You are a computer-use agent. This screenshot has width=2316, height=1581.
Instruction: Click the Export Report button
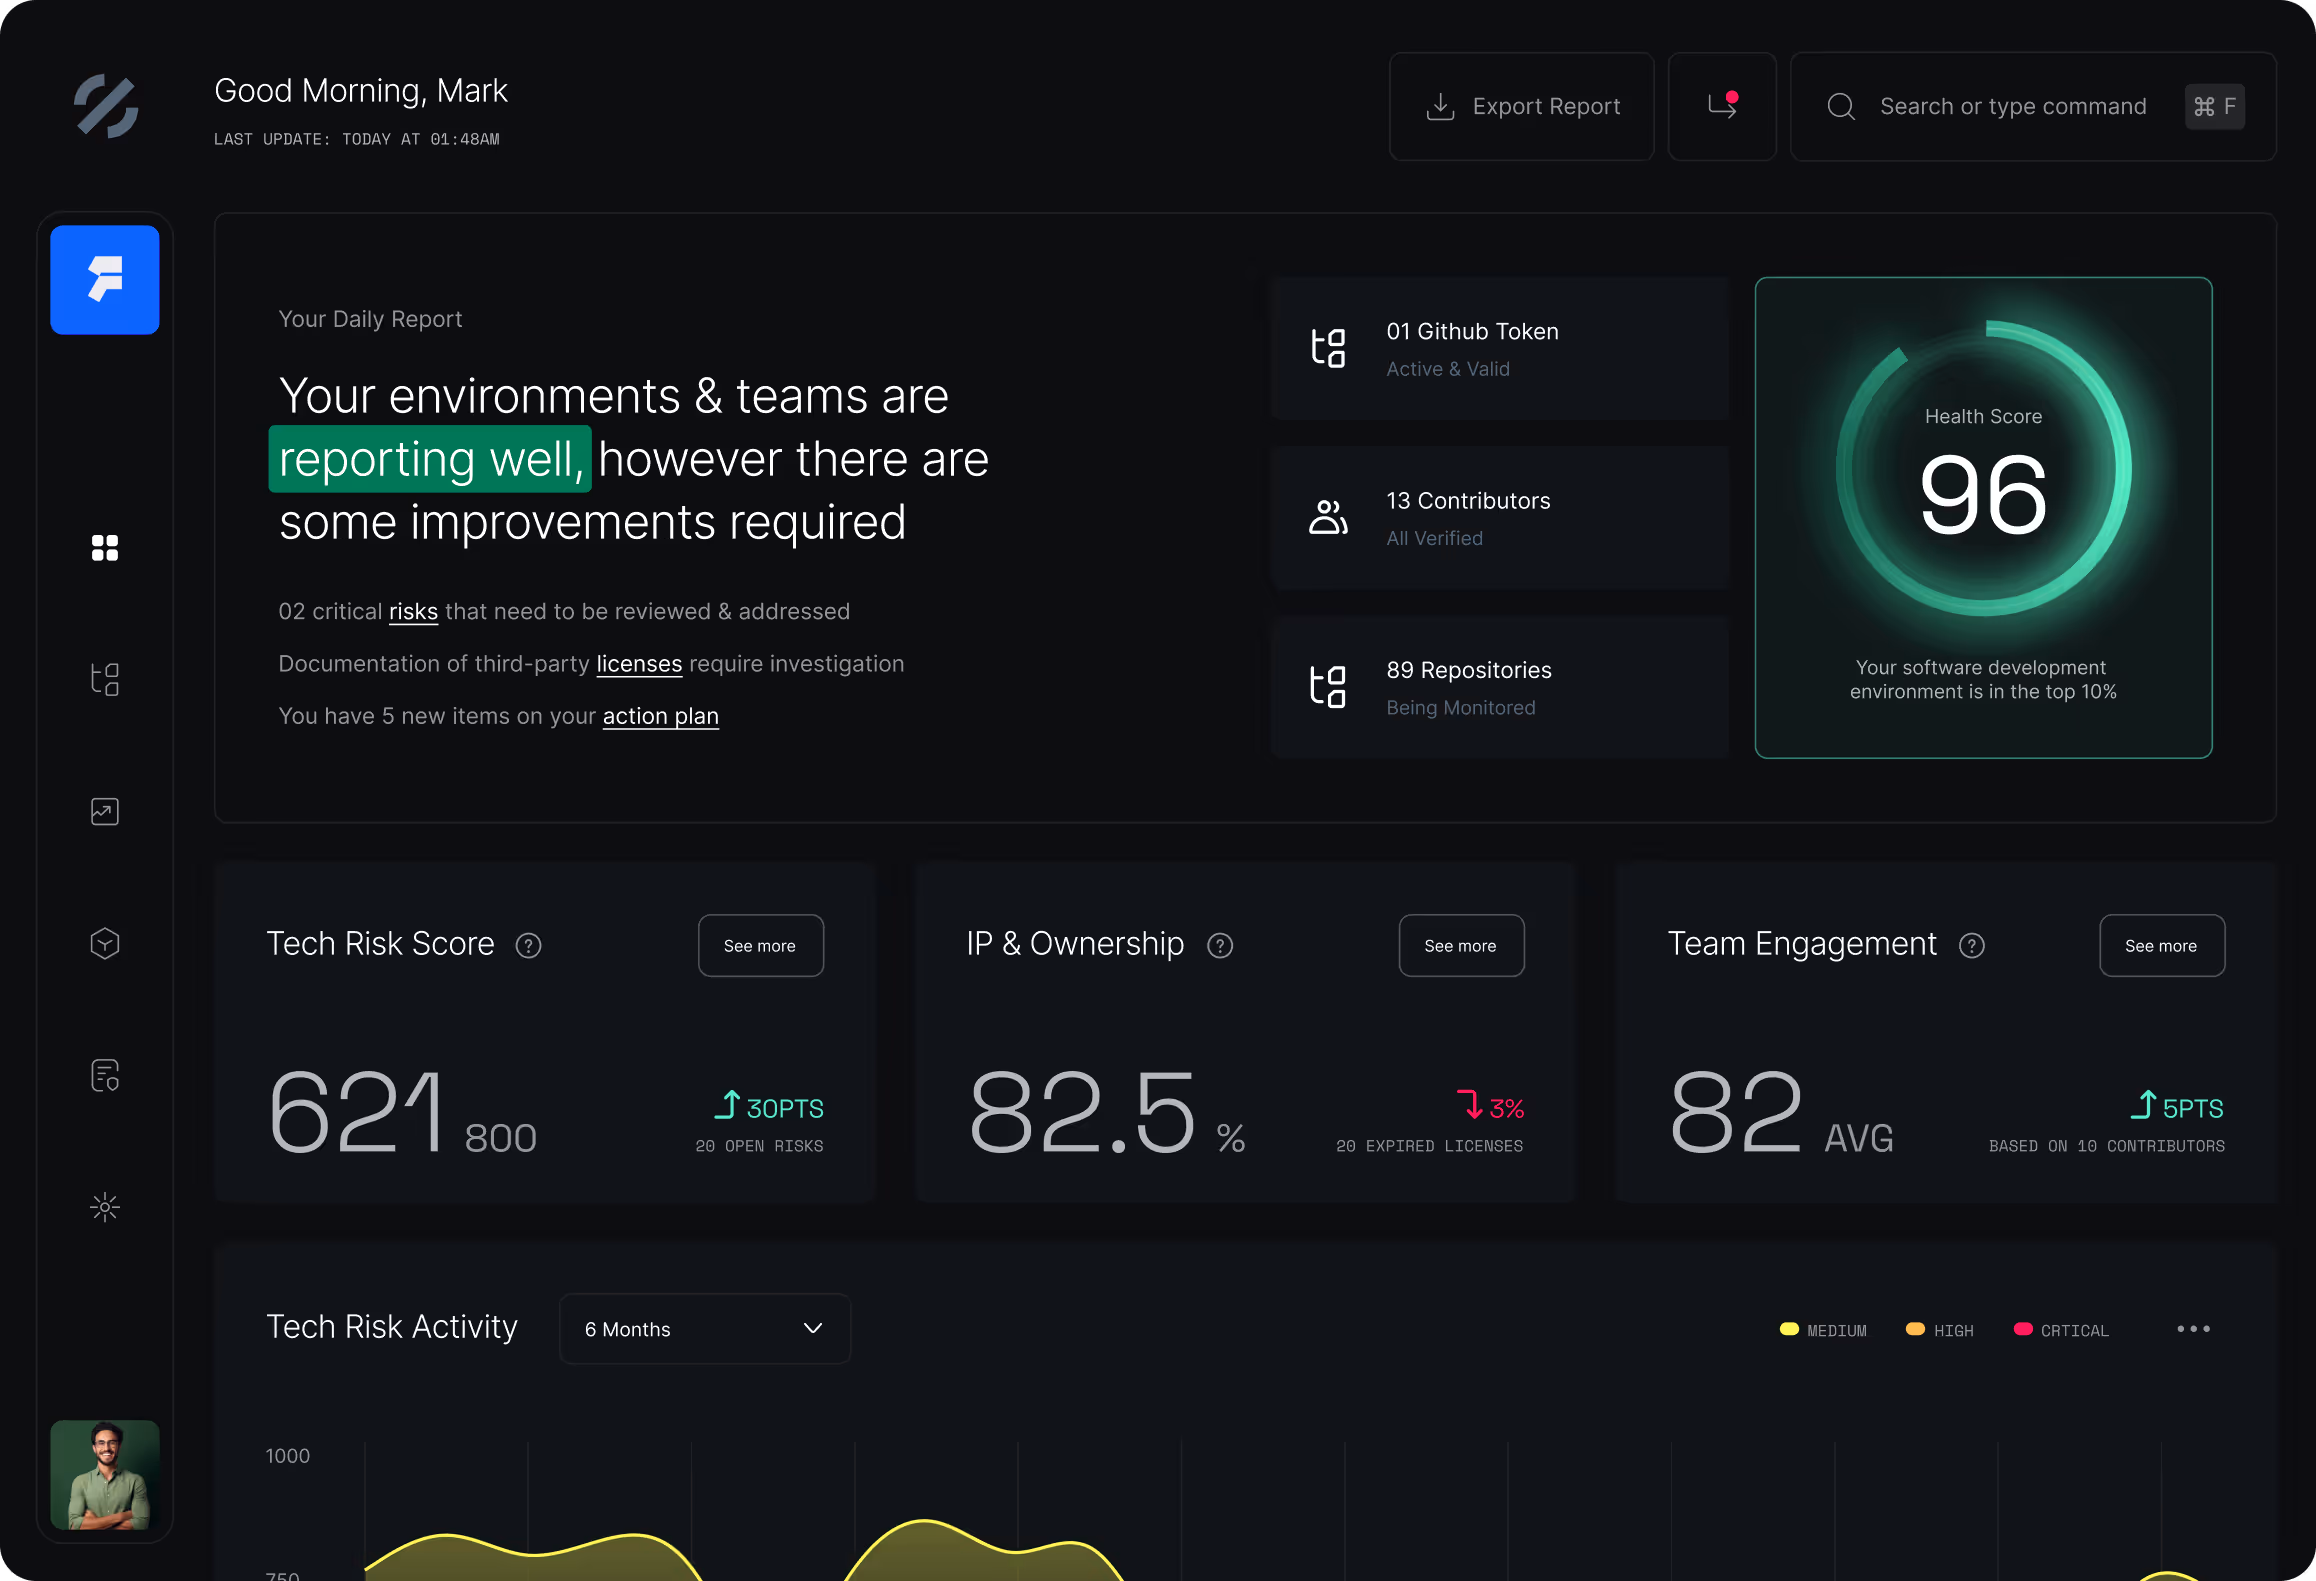[x=1522, y=106]
